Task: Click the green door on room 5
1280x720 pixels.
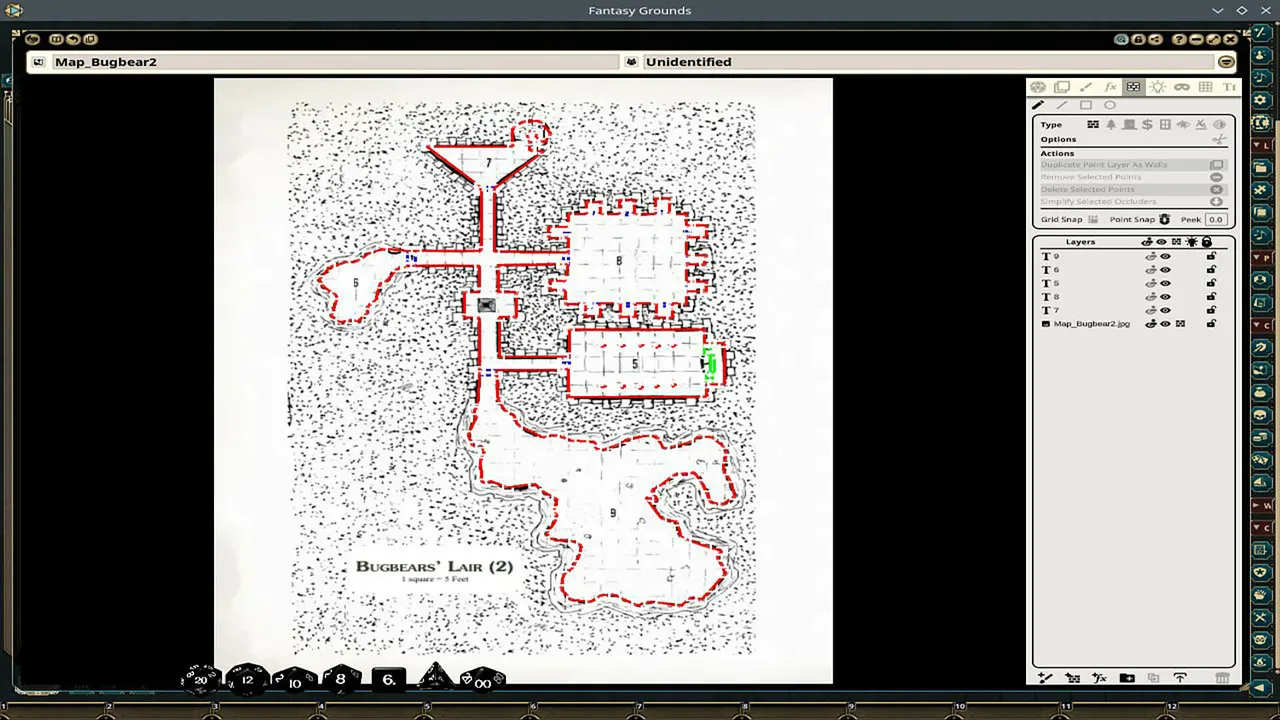Action: pos(710,364)
